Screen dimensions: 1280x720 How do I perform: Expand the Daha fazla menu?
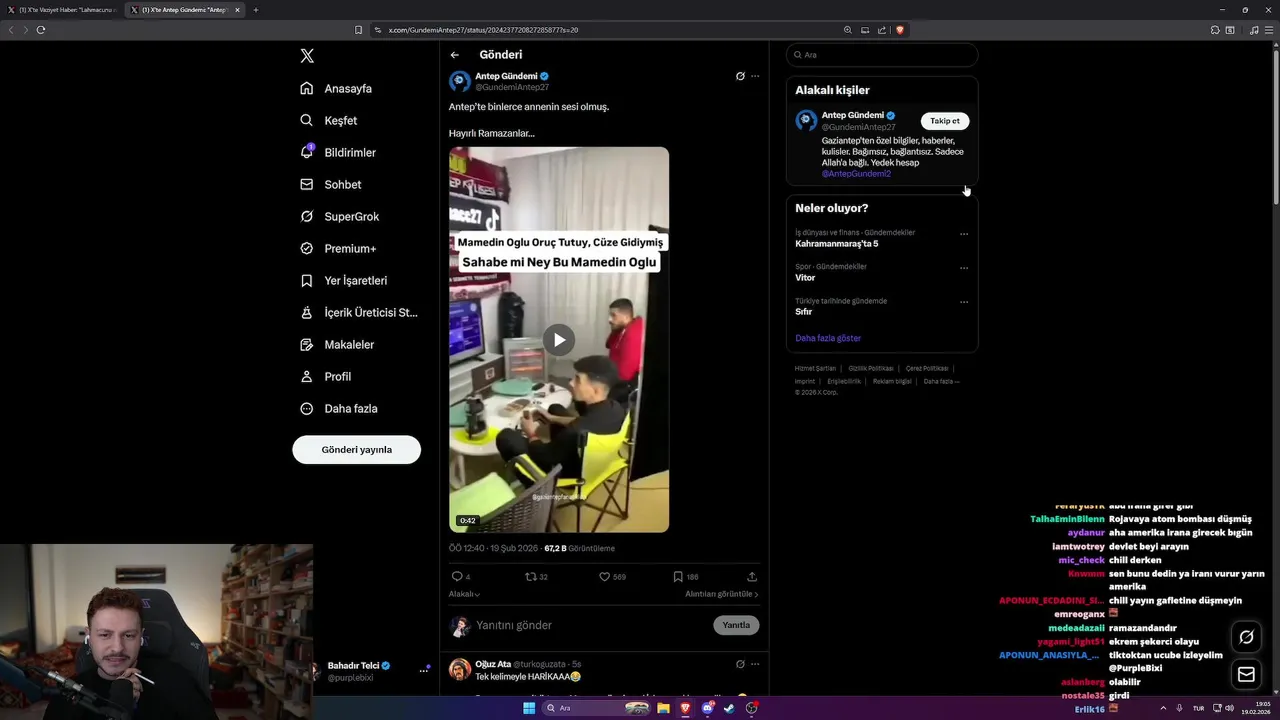pos(339,408)
